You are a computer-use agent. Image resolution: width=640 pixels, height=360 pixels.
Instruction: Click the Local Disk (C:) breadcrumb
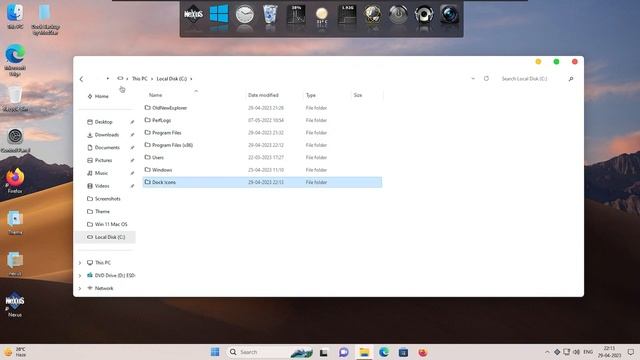tap(171, 79)
